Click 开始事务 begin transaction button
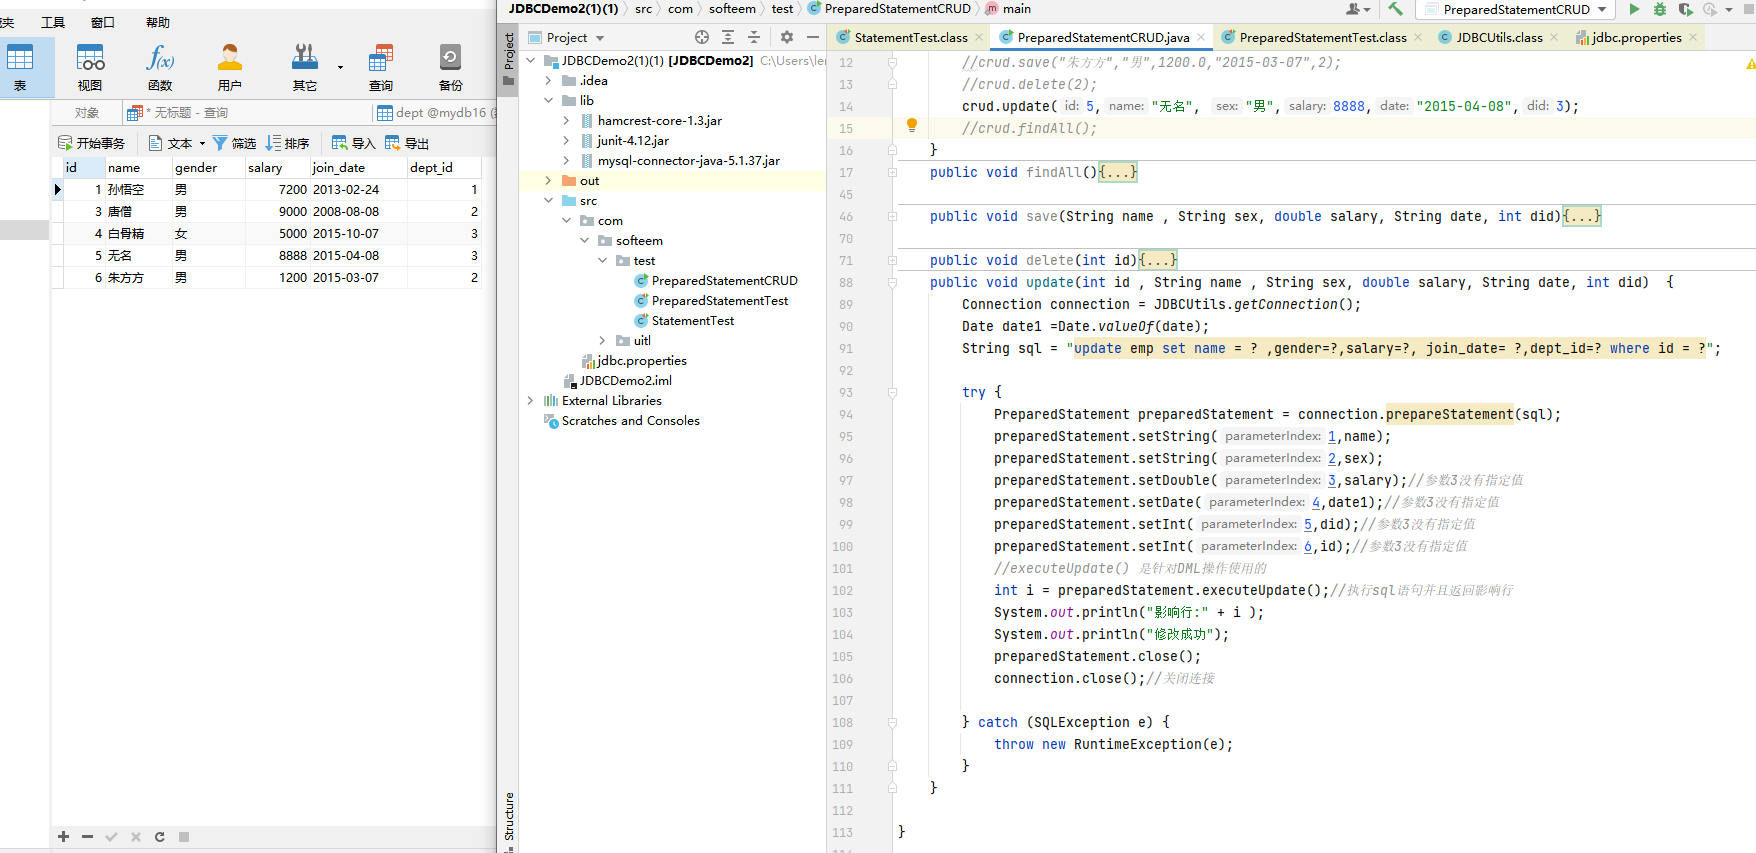 [x=92, y=144]
